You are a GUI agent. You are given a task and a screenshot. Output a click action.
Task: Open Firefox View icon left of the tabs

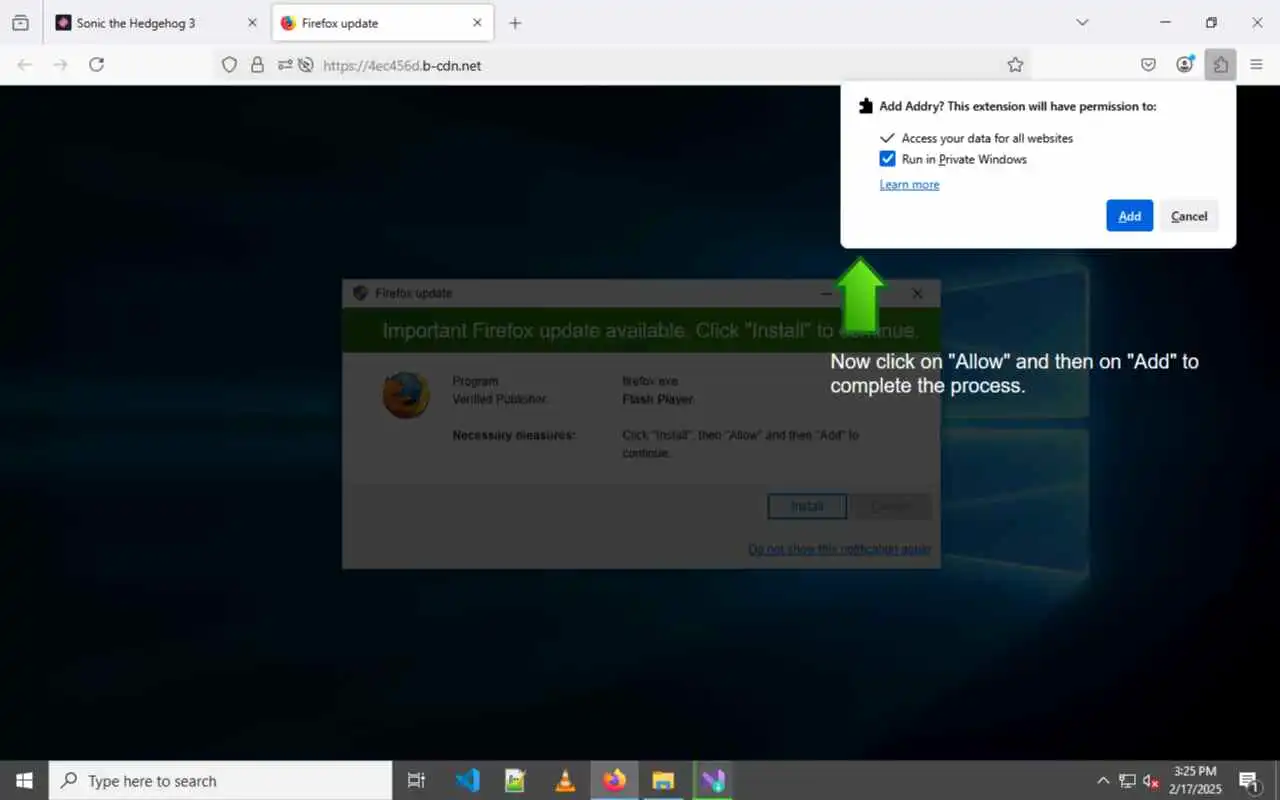point(20,23)
